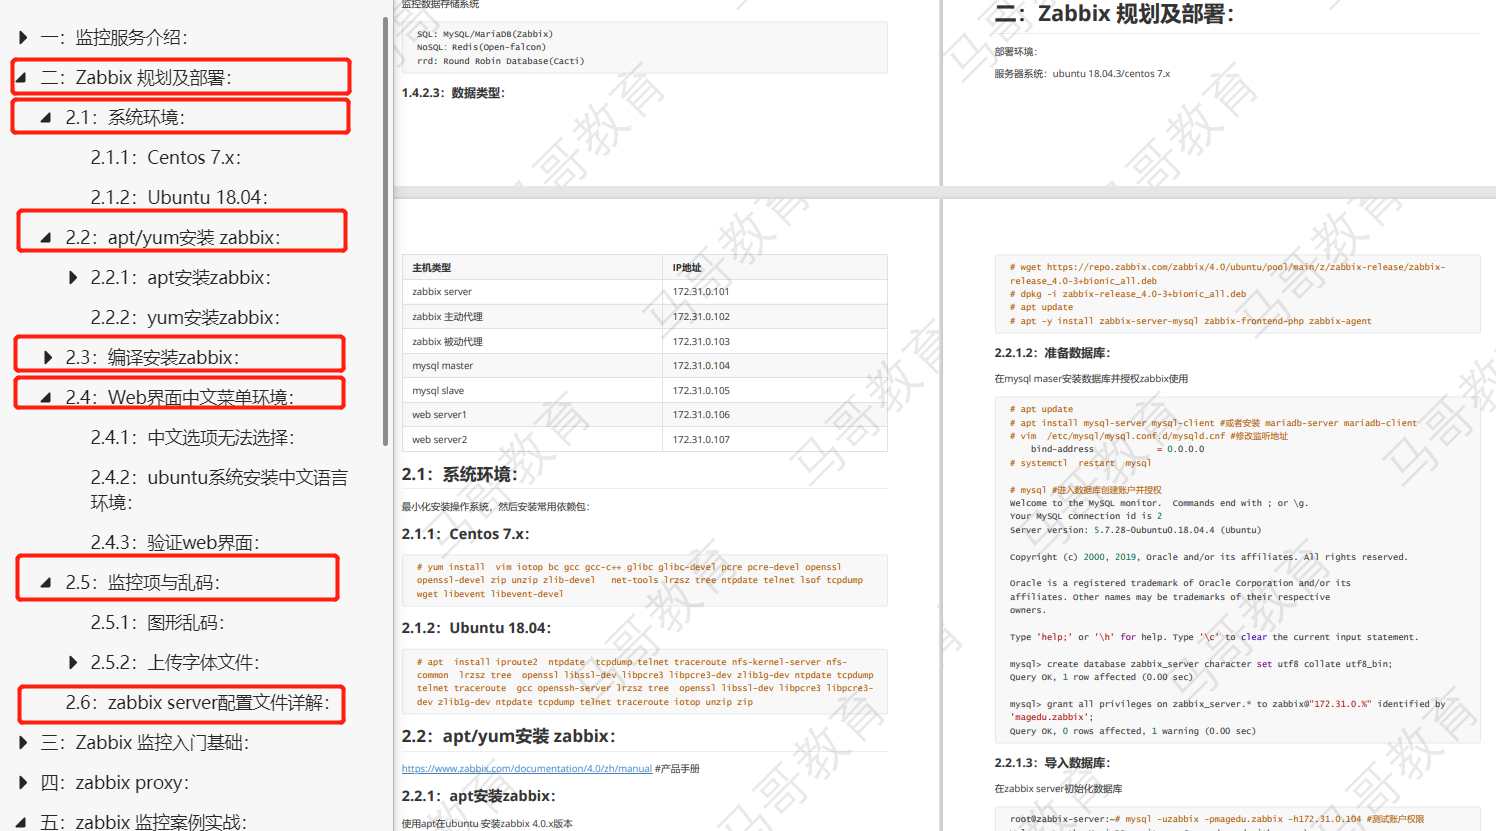This screenshot has width=1496, height=831.
Task: Open 2.4.1：中文选项无法选择 bookmark
Action: point(193,438)
